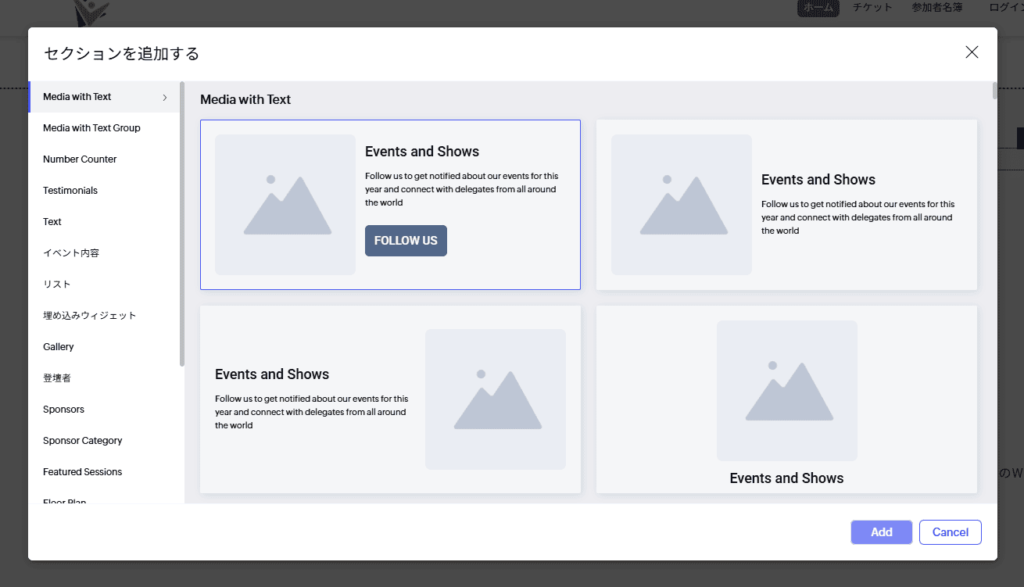Select layout with image on right side
The width and height of the screenshot is (1024, 587).
point(390,399)
